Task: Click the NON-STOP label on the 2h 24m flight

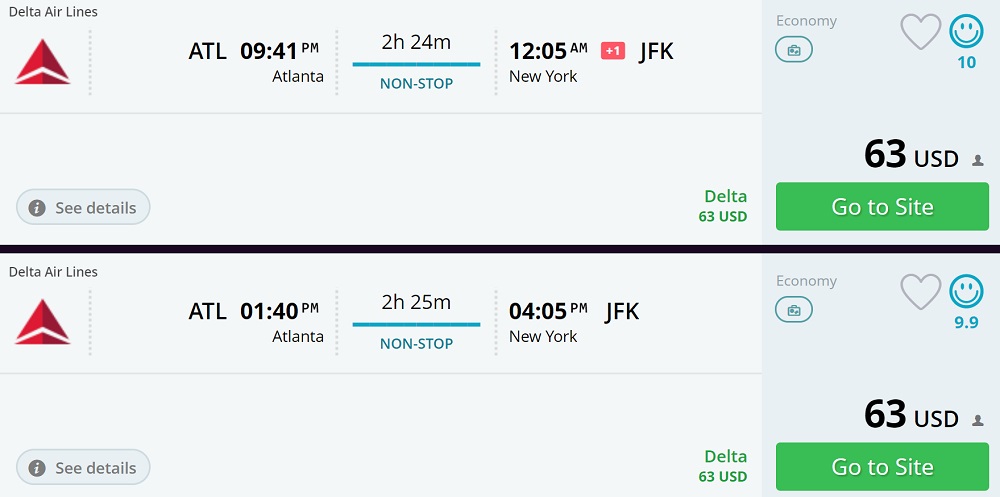Action: tap(416, 84)
